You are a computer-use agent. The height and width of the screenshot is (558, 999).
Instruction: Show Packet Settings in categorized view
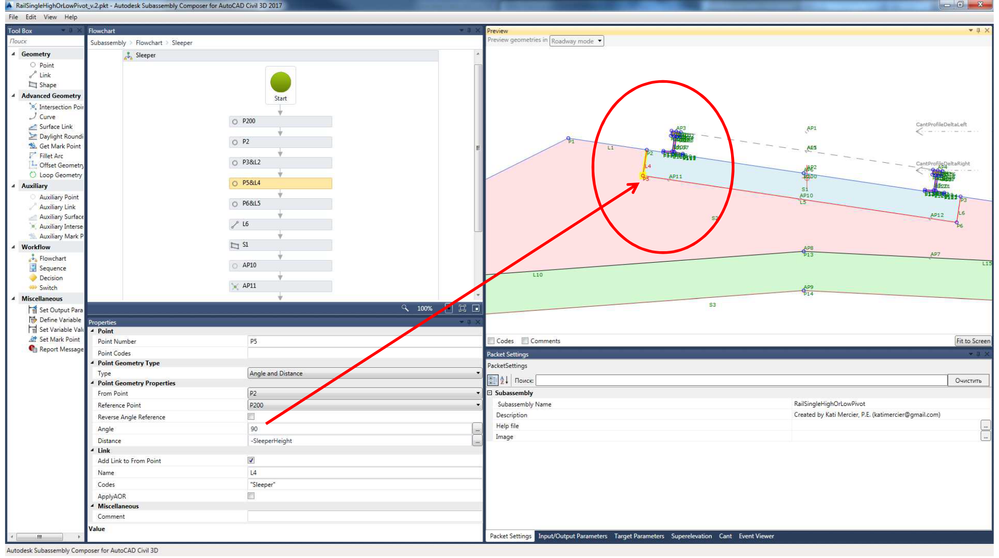coord(493,380)
